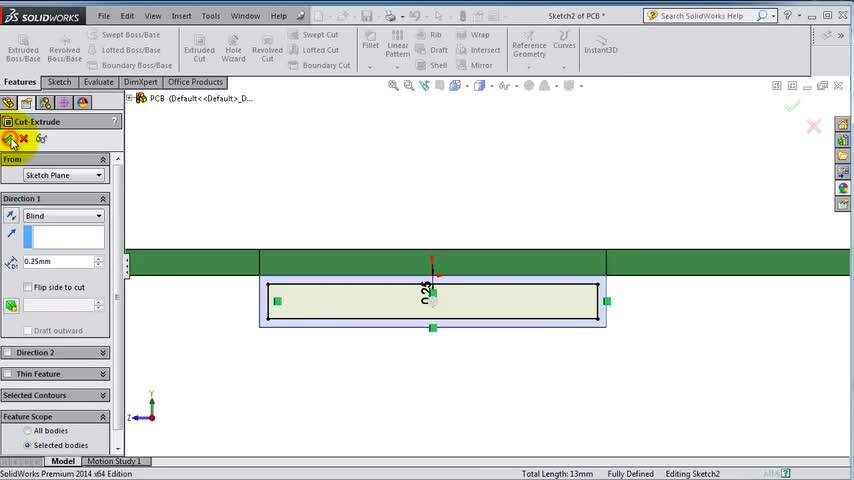Open the PropertyManager tab icon
Image resolution: width=854 pixels, height=480 pixels.
(27, 102)
